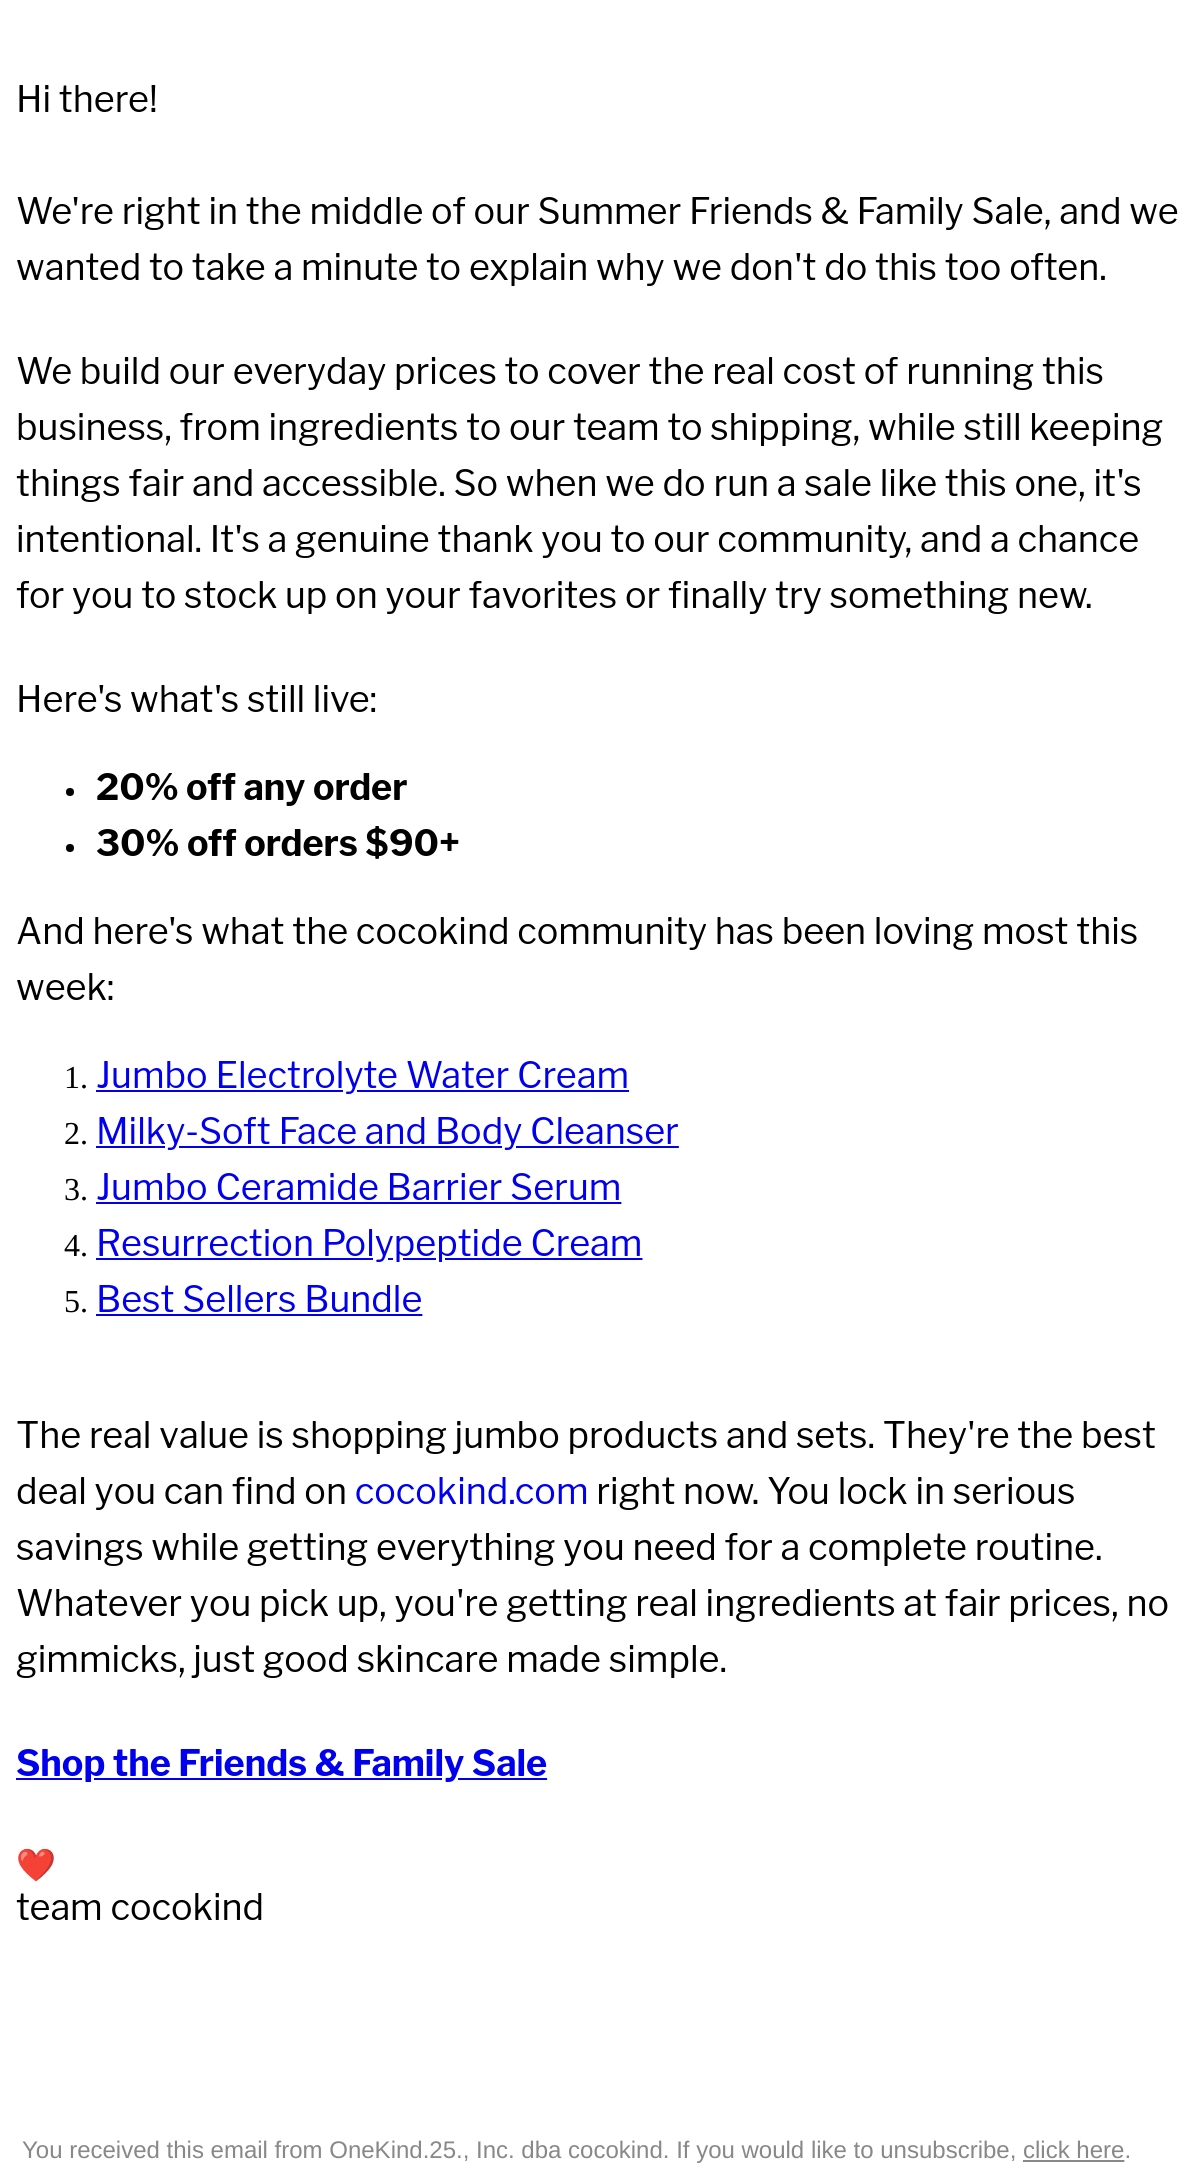Viewport: 1200px width, 2172px height.
Task: Click the 'gimmicks, just good skincare' closing line
Action: pyautogui.click(x=372, y=1659)
